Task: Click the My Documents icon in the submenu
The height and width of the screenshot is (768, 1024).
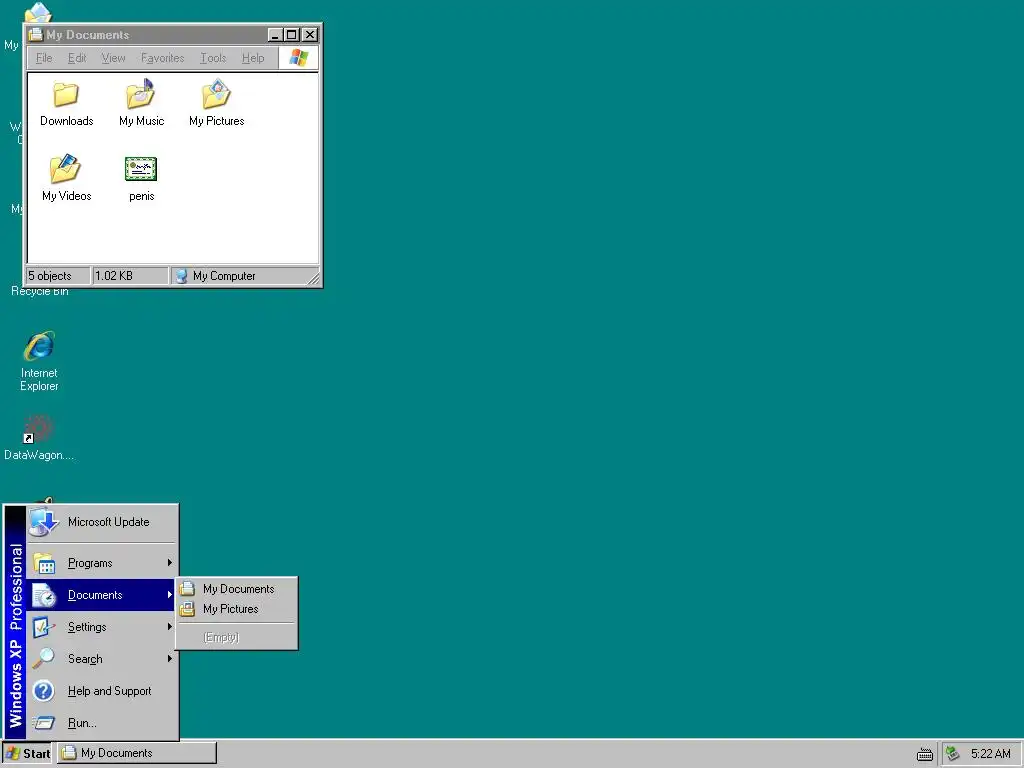Action: 187,588
